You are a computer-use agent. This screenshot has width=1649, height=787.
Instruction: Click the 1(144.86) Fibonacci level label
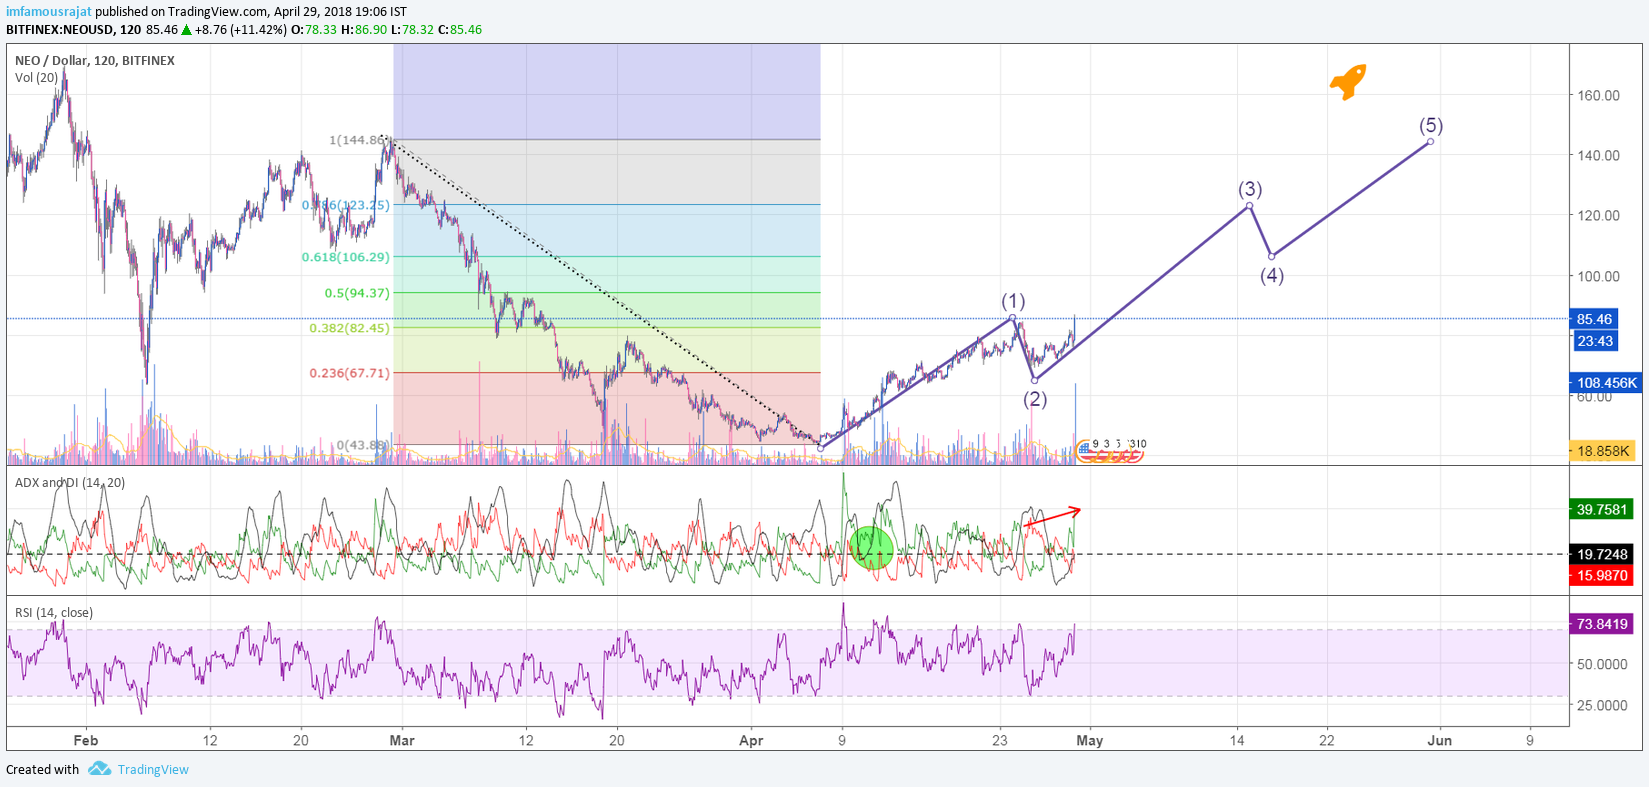coord(358,140)
